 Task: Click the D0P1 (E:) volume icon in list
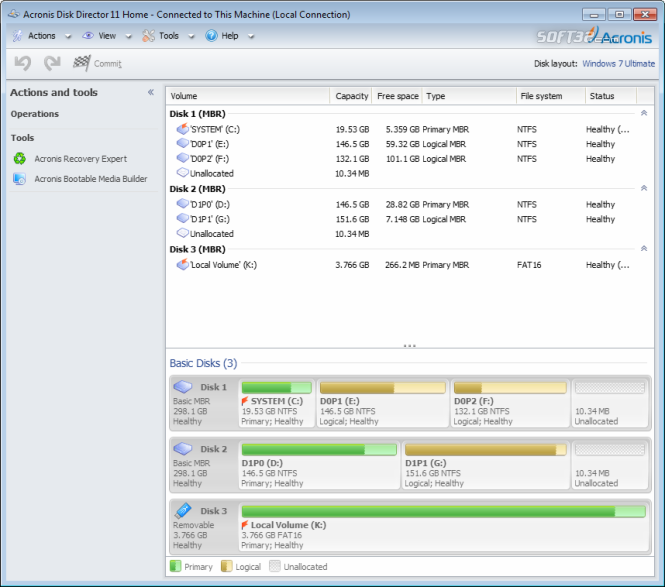[182, 143]
